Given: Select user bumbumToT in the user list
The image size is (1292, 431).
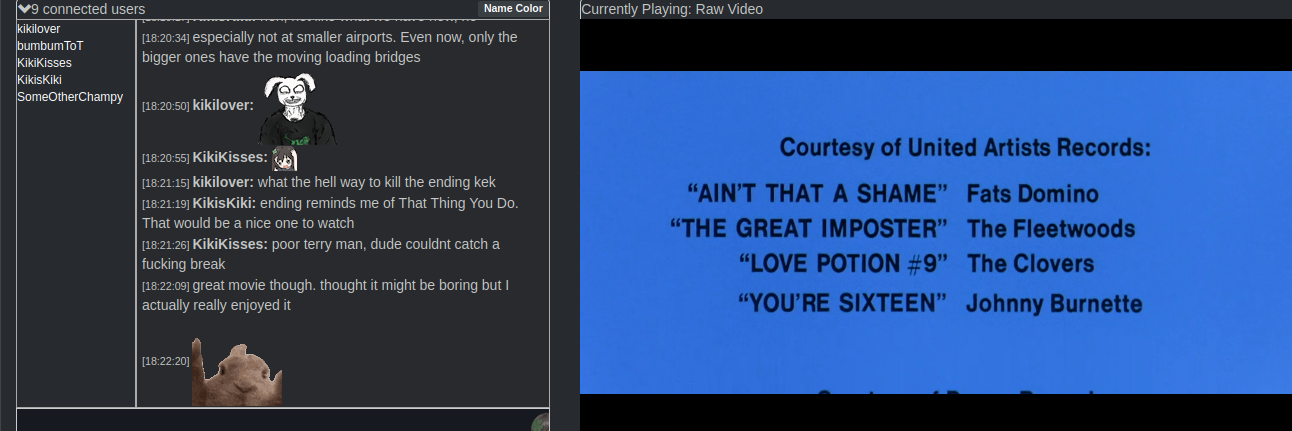Looking at the screenshot, I should tap(50, 46).
